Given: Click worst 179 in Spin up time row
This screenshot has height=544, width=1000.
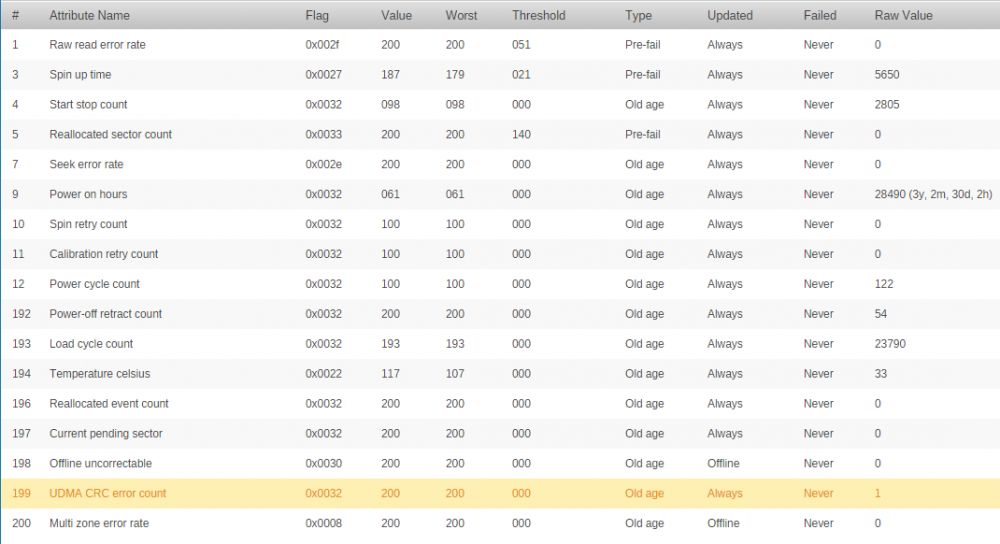Looking at the screenshot, I should pos(455,75).
